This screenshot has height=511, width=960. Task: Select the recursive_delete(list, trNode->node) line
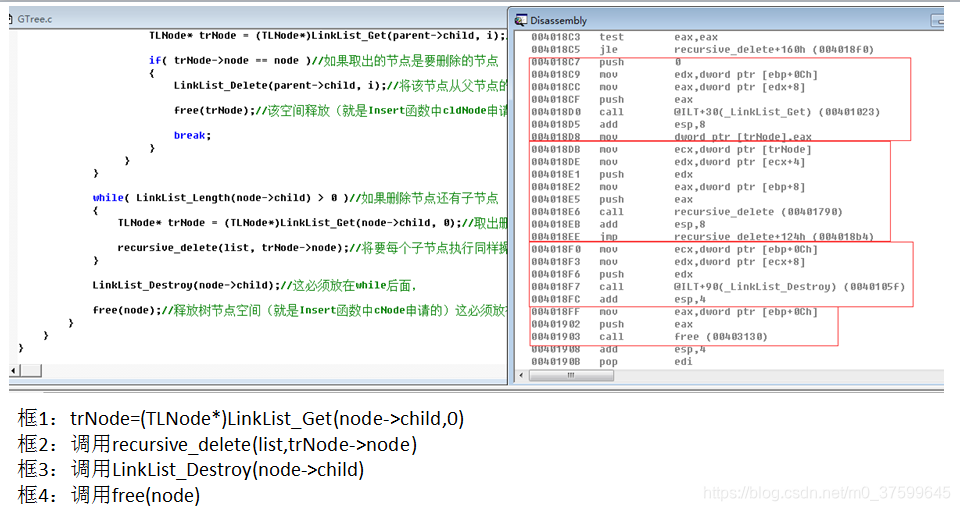coord(312,248)
